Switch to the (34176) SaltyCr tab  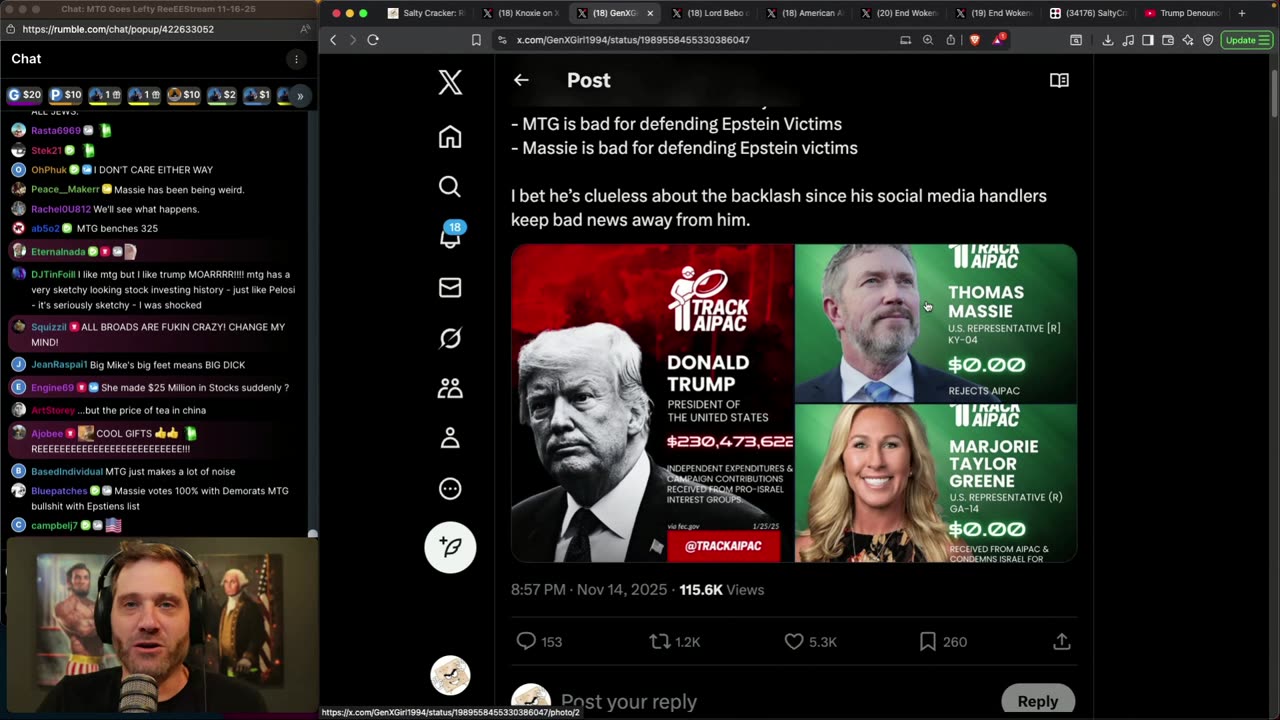tap(1088, 13)
